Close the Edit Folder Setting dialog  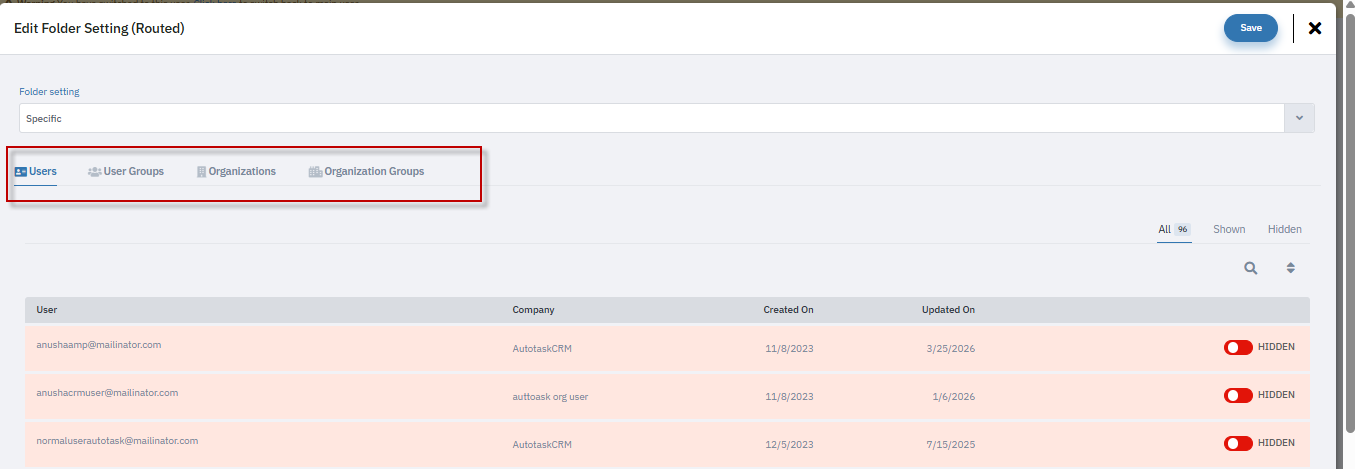click(1315, 28)
